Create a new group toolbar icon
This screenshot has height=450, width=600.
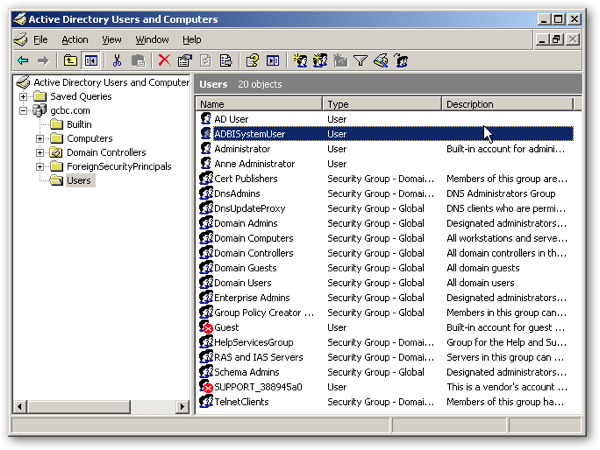coord(320,60)
